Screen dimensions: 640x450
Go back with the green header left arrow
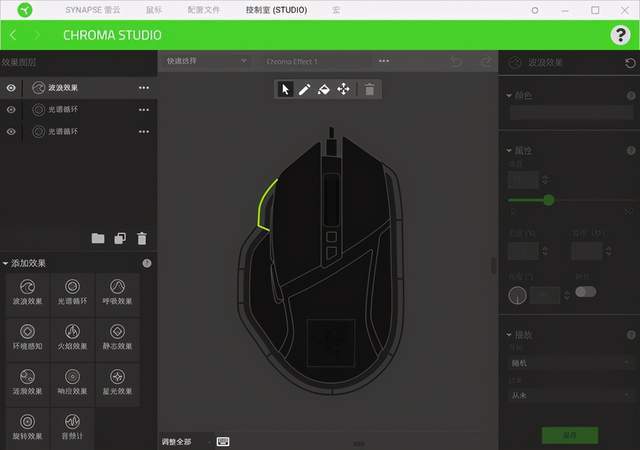pyautogui.click(x=13, y=35)
